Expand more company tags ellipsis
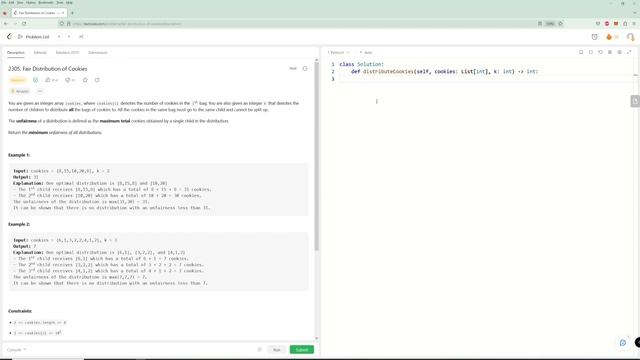The width and height of the screenshot is (640, 360). (40, 91)
